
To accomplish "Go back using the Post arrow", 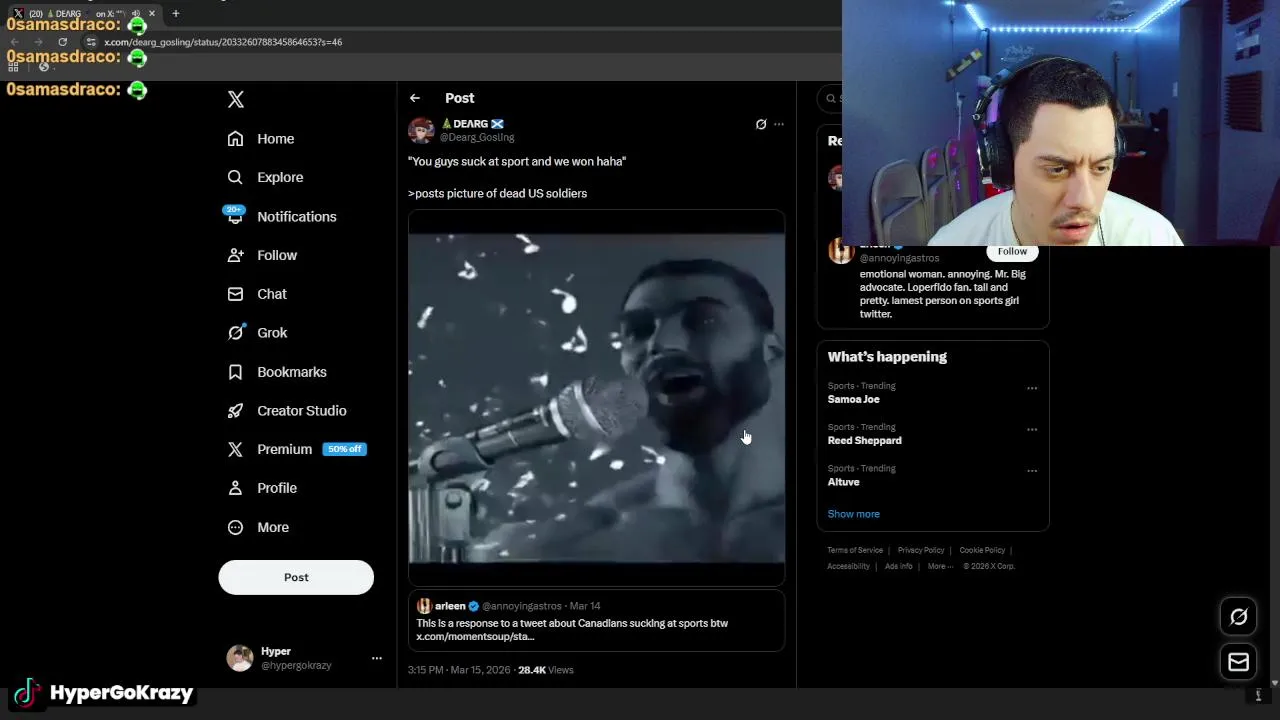I will pyautogui.click(x=415, y=98).
